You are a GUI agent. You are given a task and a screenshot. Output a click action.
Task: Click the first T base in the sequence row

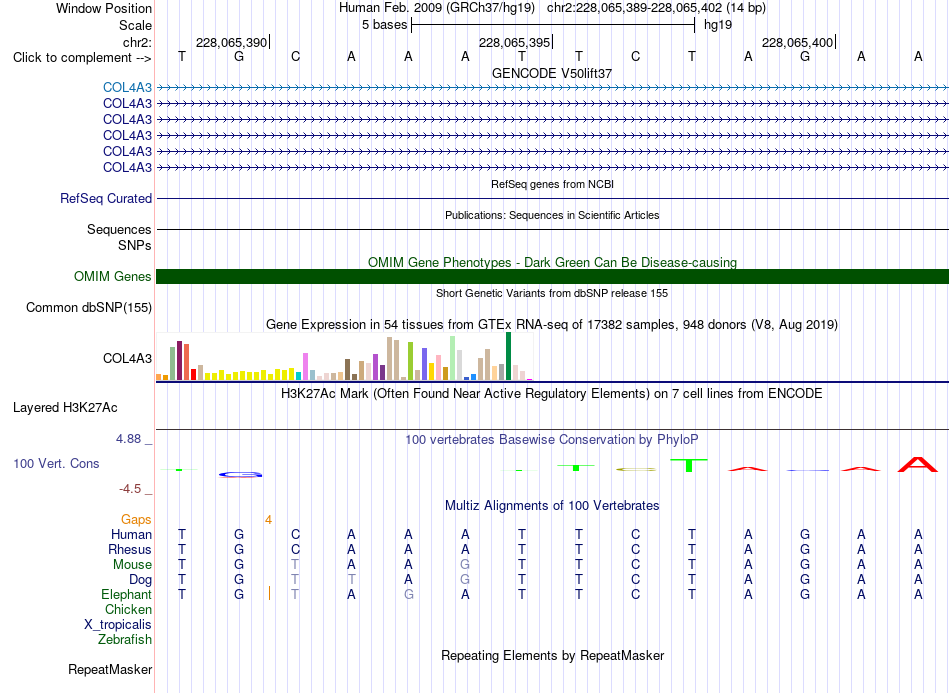point(182,56)
